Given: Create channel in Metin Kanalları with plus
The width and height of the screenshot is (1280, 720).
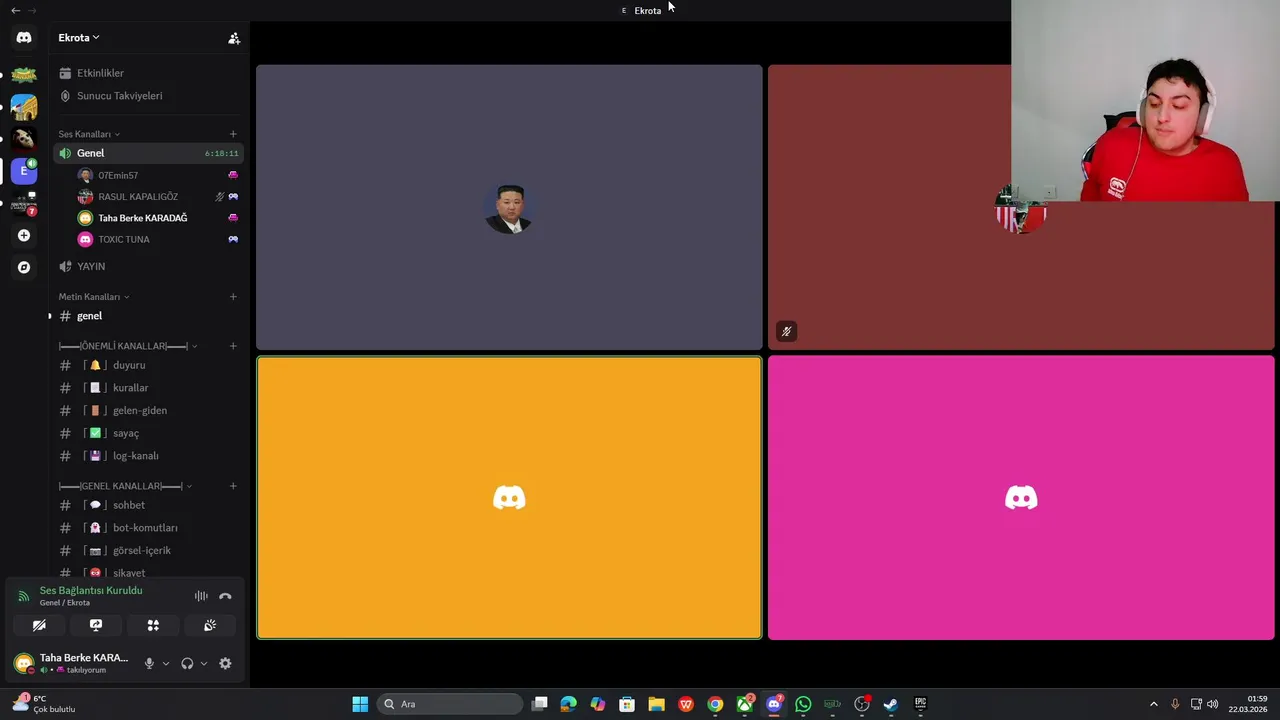Looking at the screenshot, I should pyautogui.click(x=233, y=297).
